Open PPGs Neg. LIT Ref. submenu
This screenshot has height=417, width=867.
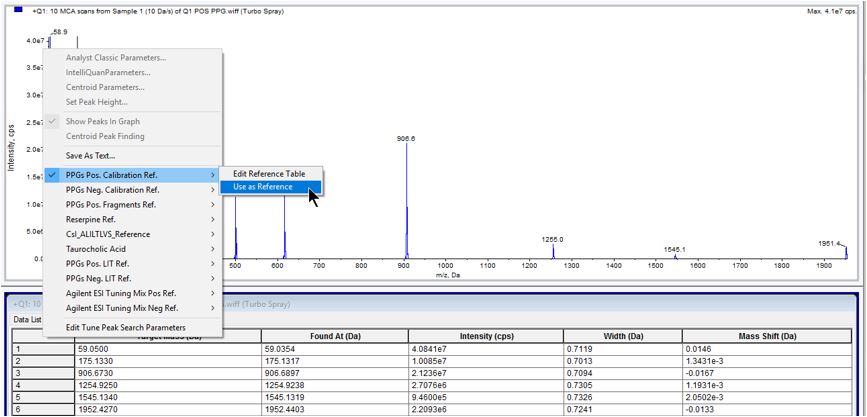(x=133, y=279)
